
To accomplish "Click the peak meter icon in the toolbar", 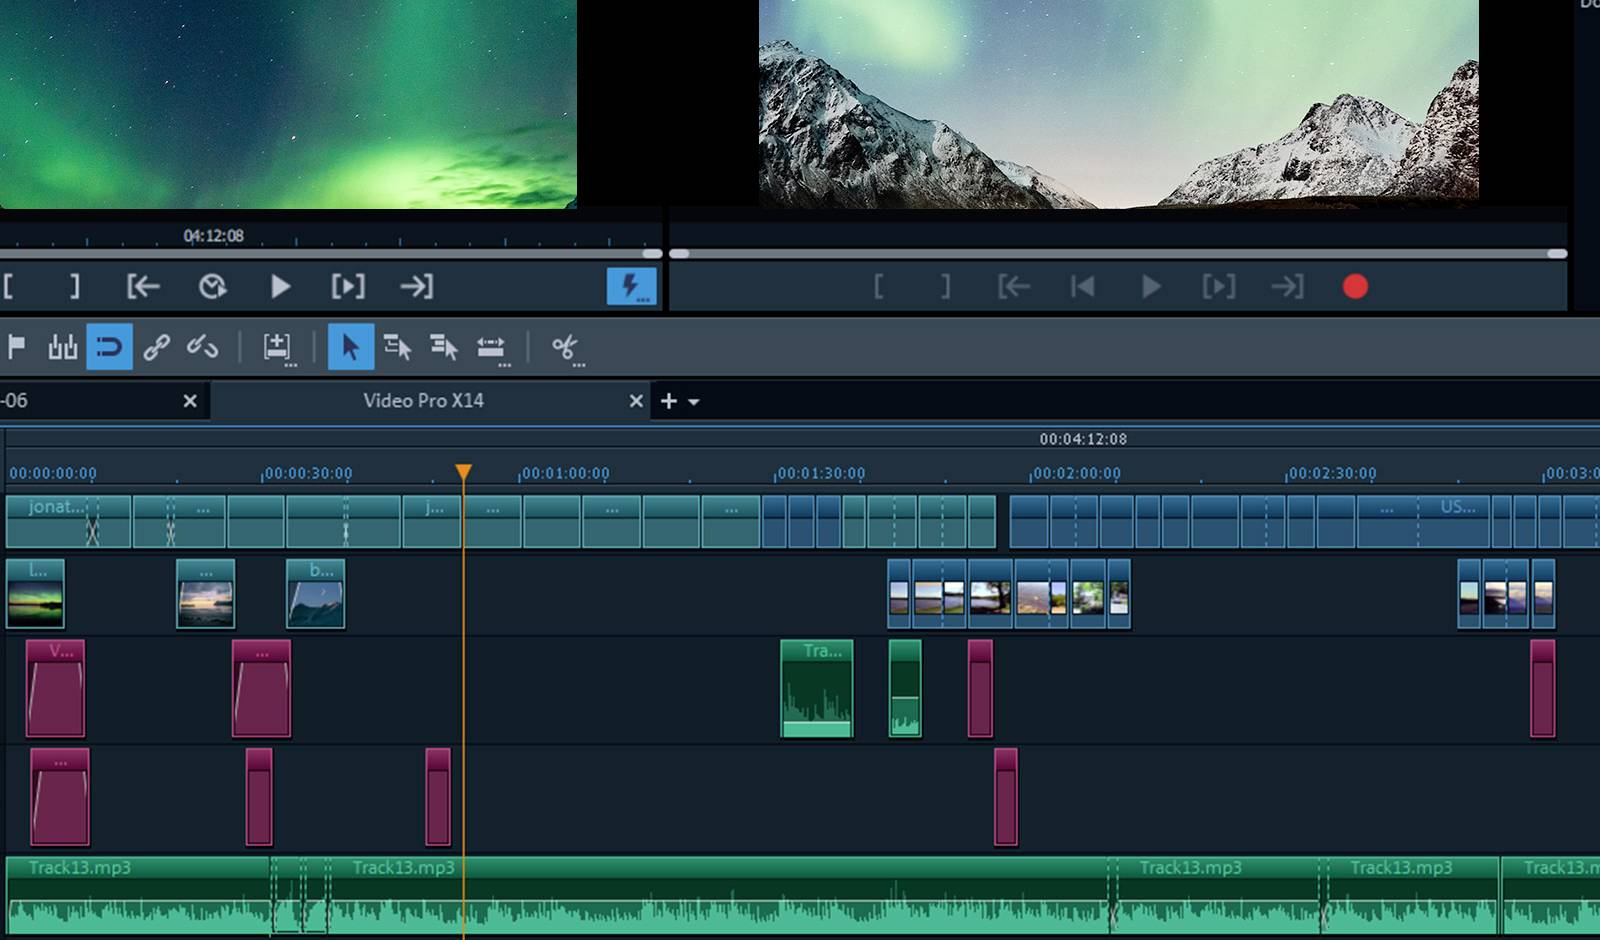I will pos(63,347).
